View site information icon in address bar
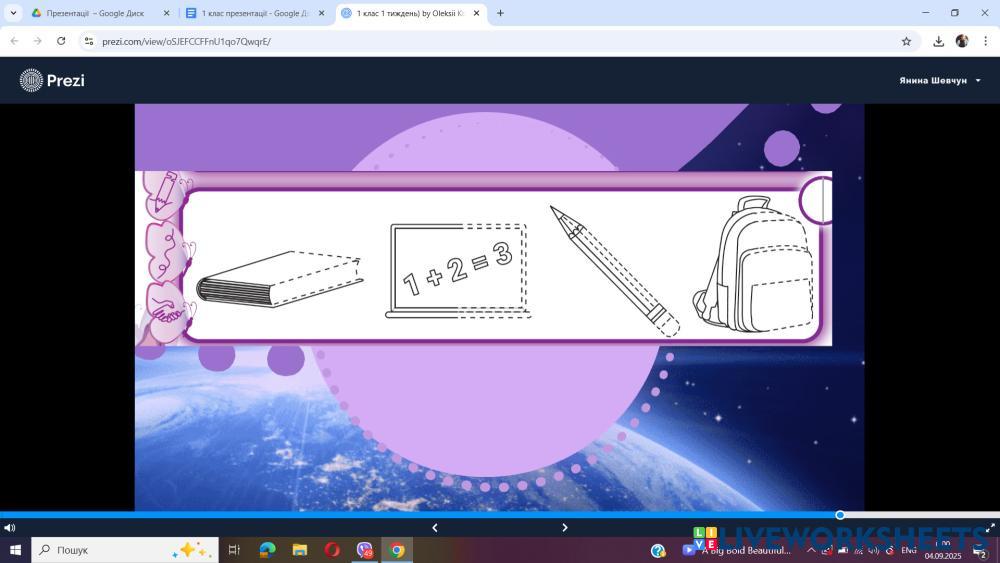 click(89, 41)
